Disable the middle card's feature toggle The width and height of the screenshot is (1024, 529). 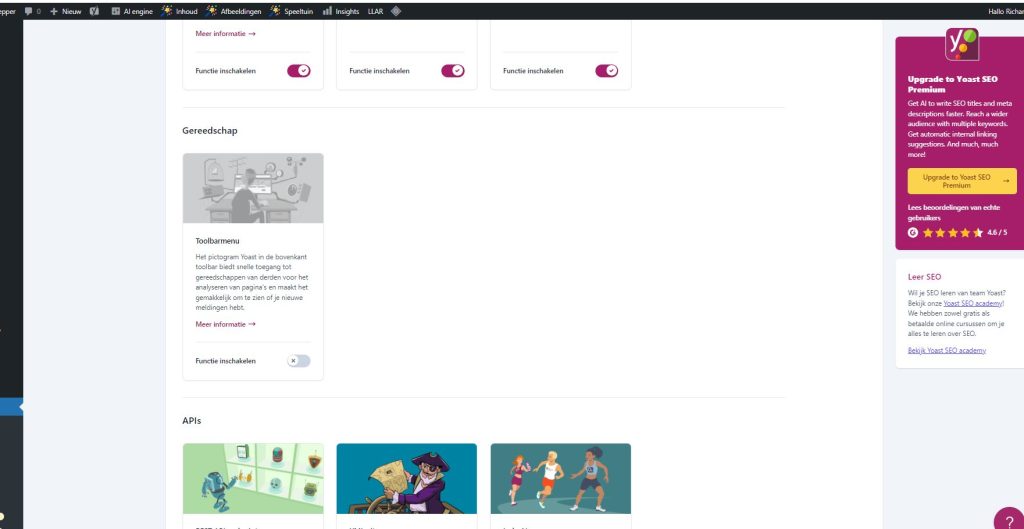[452, 71]
